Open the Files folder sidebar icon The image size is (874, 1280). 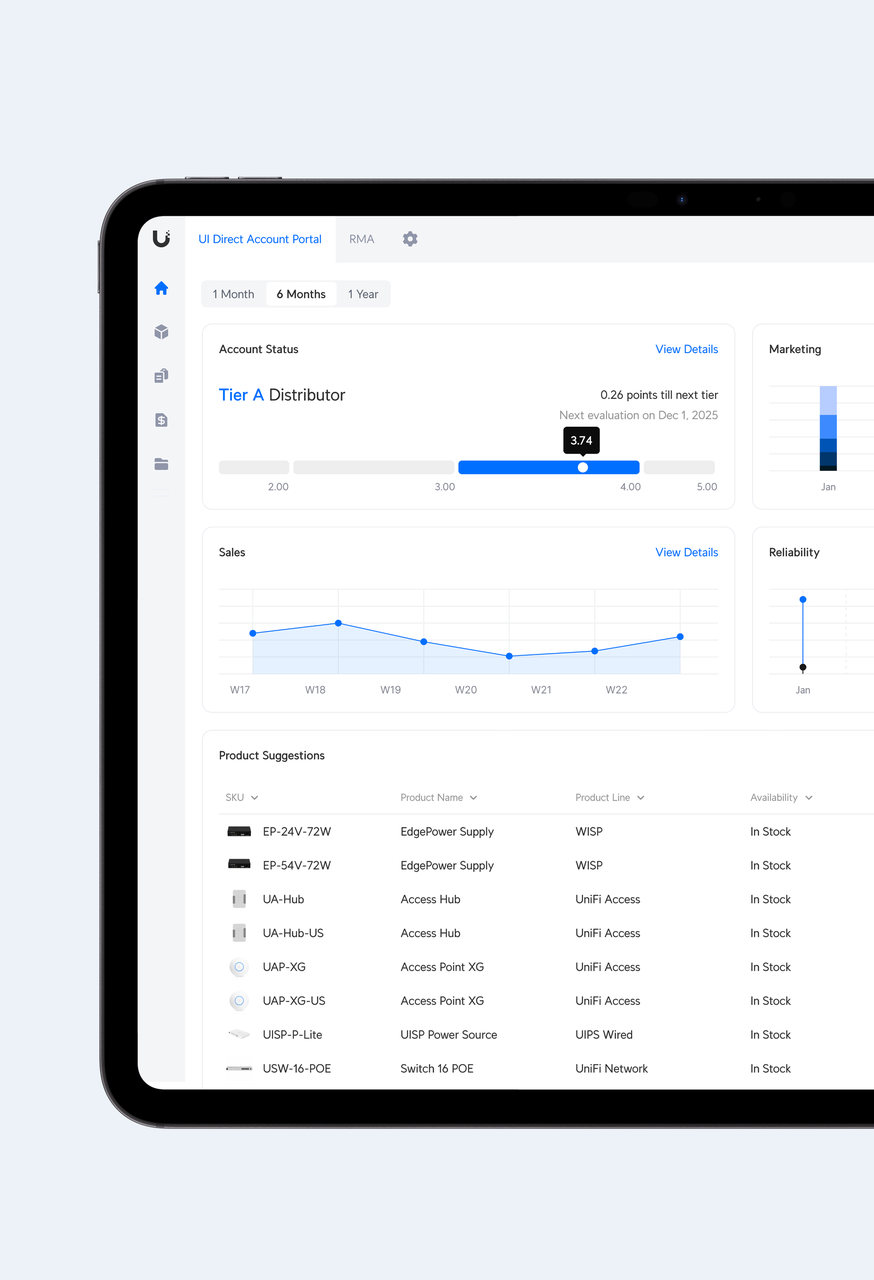coord(161,464)
